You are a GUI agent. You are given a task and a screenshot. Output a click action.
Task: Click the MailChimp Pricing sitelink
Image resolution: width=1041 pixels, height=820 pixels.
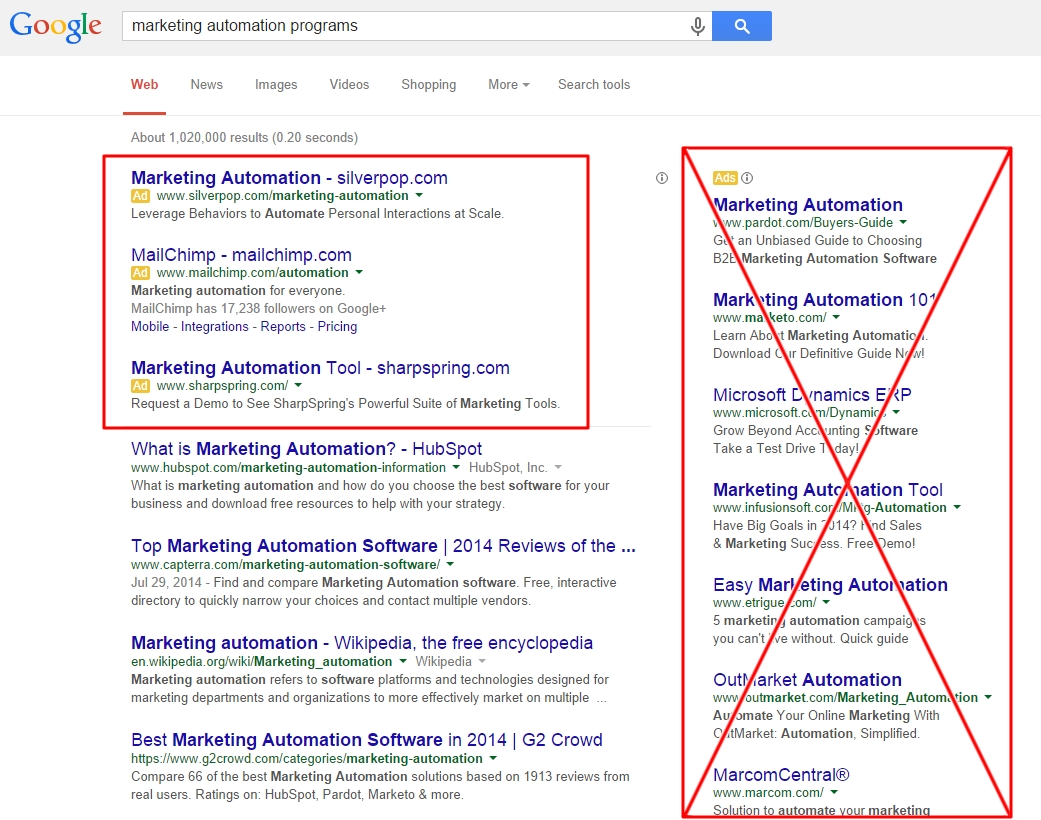click(337, 327)
